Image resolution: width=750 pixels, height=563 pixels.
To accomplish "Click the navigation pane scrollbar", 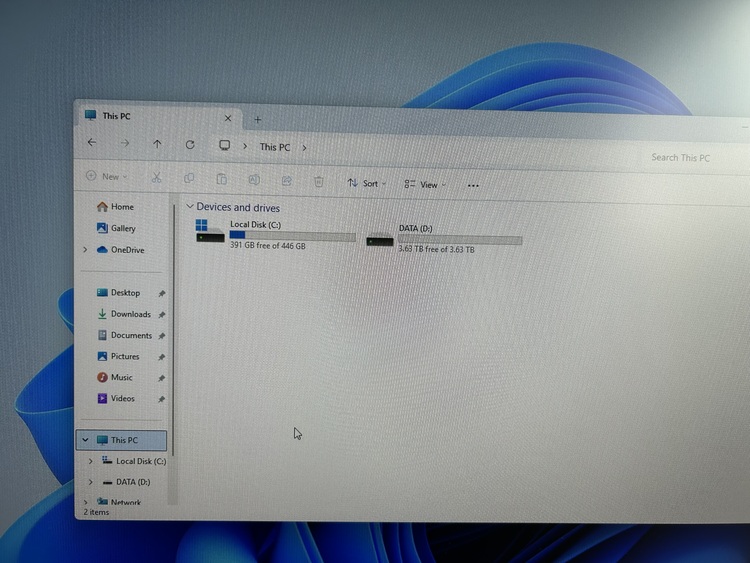I will tap(174, 330).
